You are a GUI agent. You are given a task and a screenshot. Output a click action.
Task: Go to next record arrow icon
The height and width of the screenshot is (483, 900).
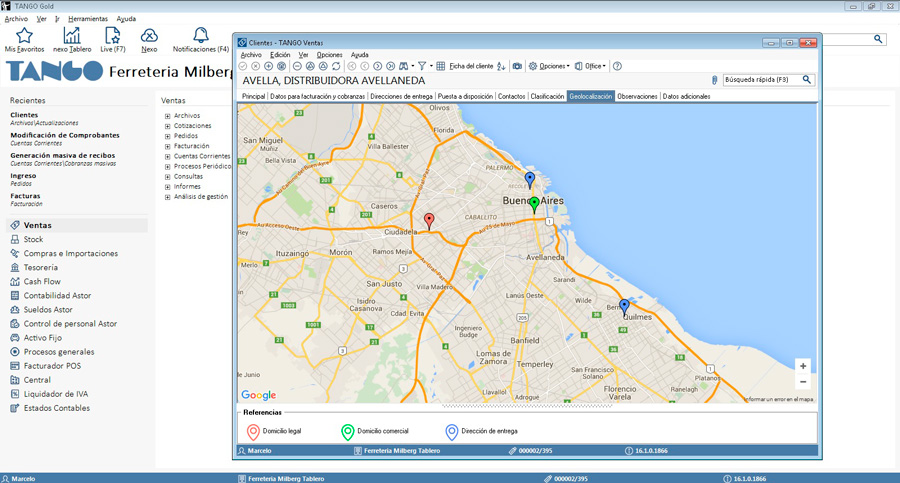point(378,66)
